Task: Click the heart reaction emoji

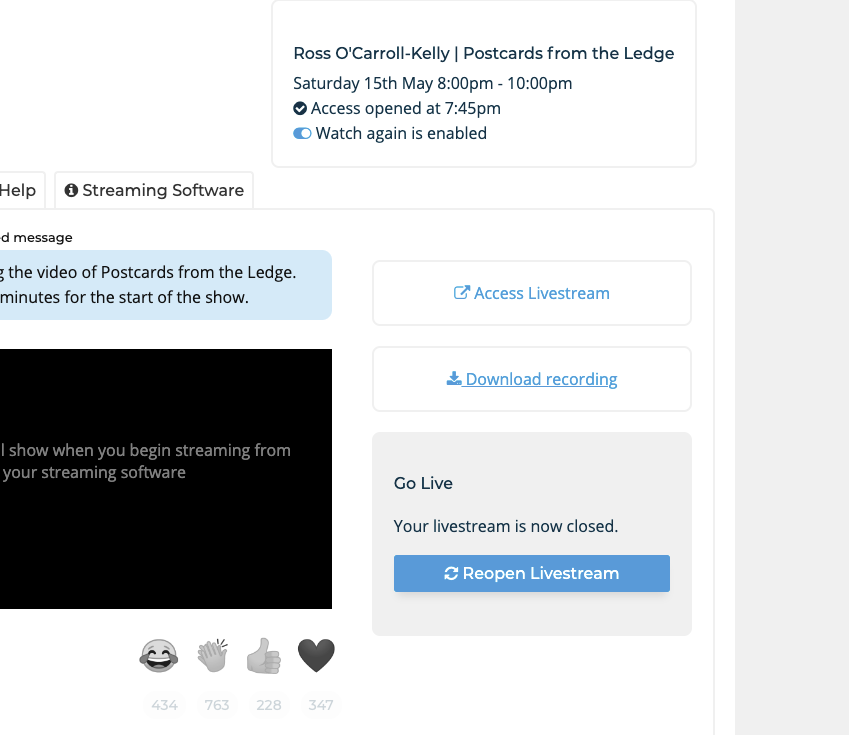Action: tap(316, 655)
